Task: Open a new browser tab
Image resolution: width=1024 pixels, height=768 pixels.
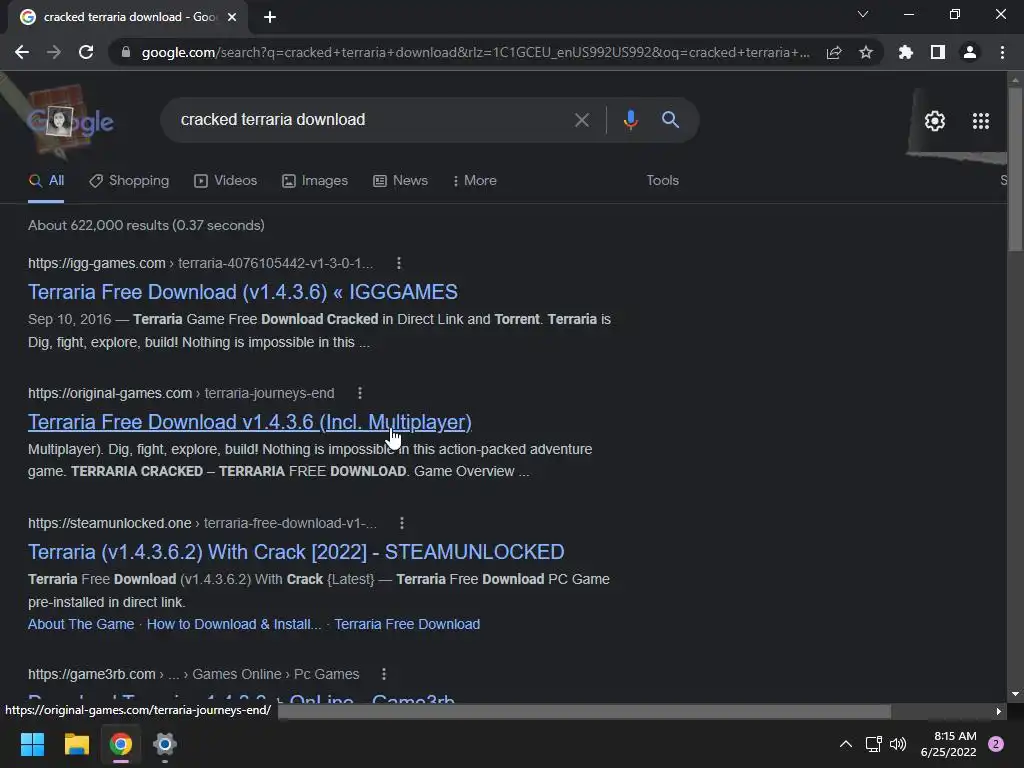Action: coord(270,17)
